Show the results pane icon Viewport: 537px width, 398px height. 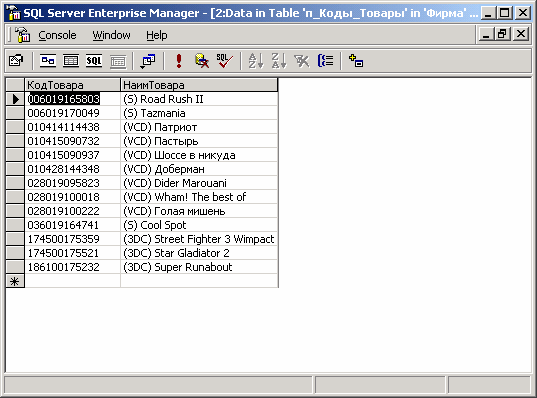(118, 61)
